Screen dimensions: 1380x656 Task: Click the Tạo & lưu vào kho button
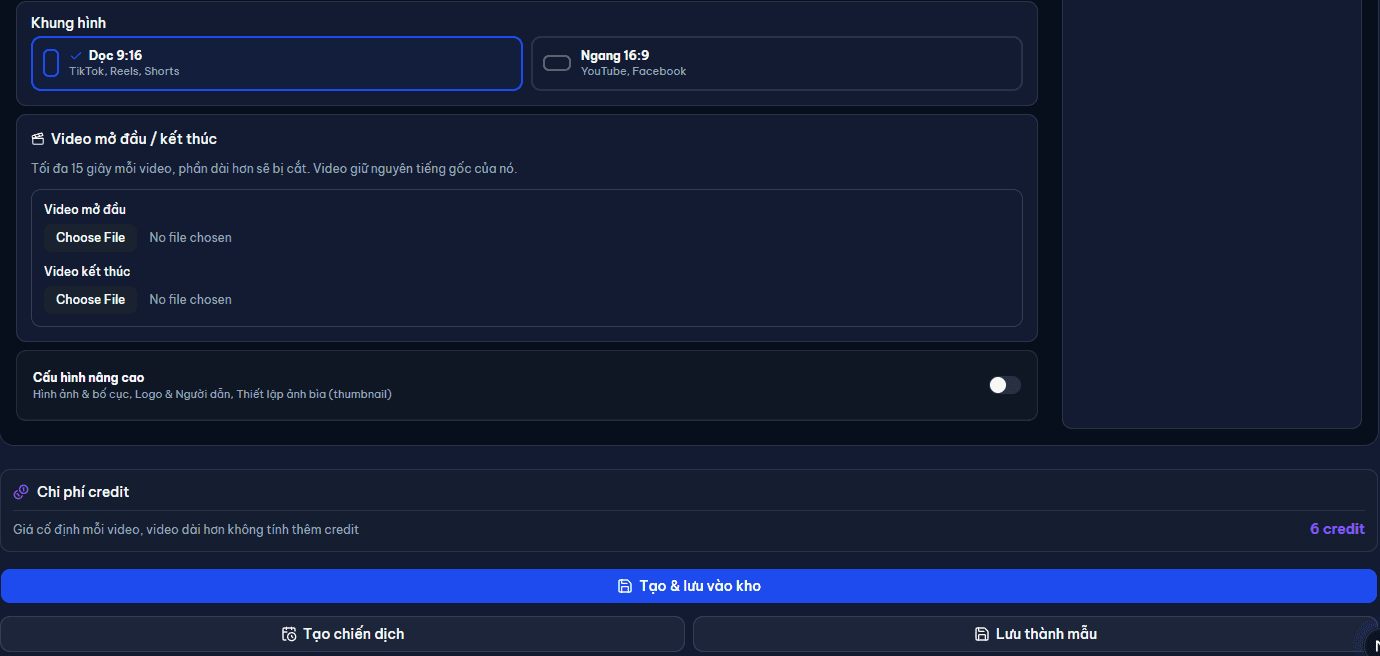[x=689, y=586]
